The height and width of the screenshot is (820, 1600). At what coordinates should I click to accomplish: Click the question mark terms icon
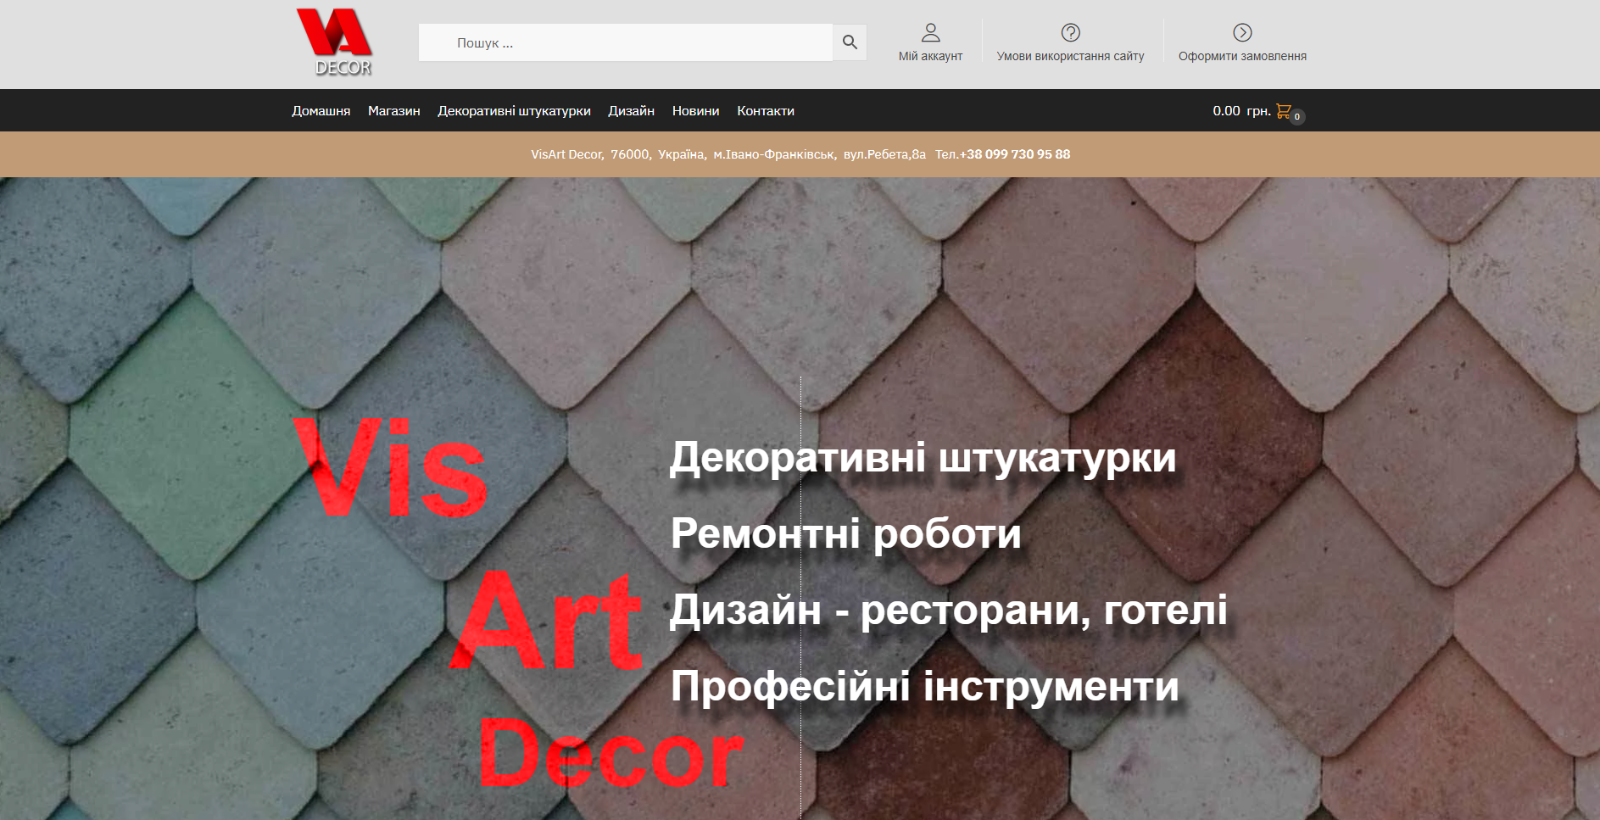pyautogui.click(x=1070, y=33)
